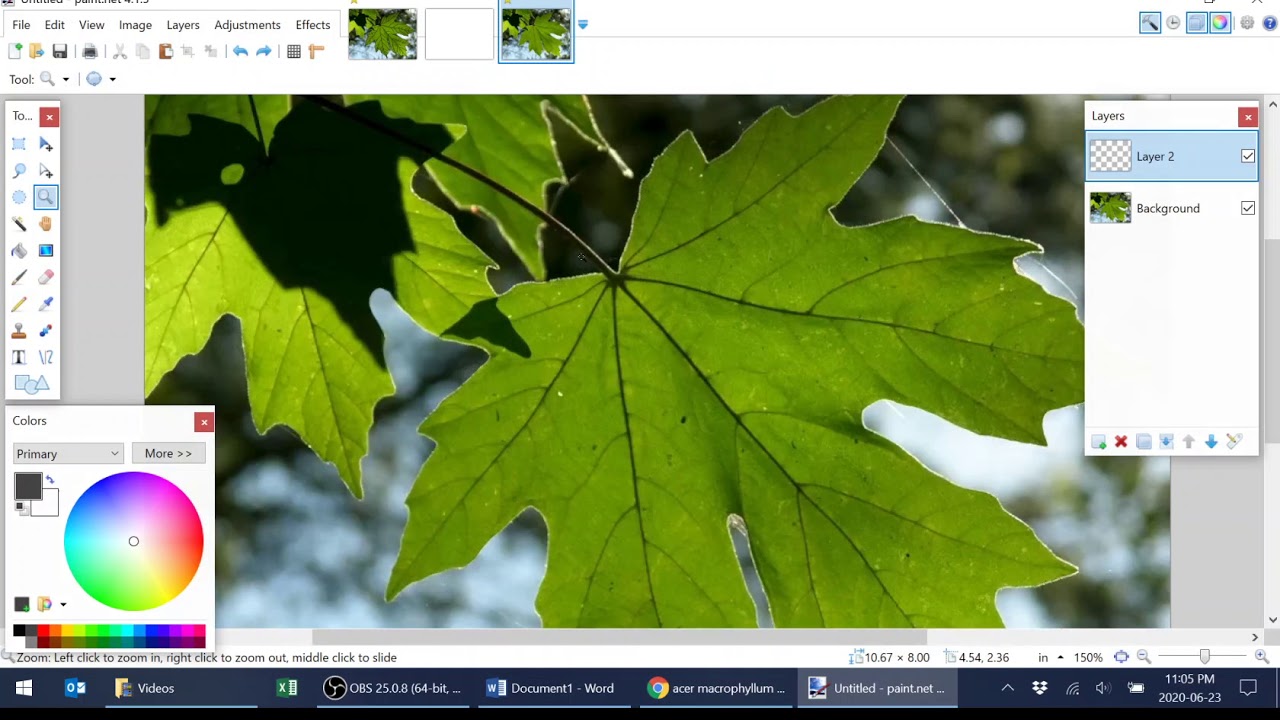Select the Clone Stamp tool
Screen dimensions: 1280x720
(x=19, y=331)
